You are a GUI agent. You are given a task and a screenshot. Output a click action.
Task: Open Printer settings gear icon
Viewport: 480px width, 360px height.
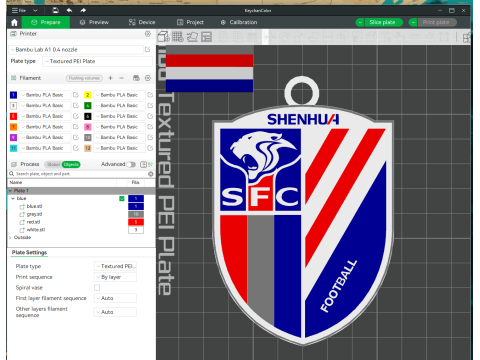(x=148, y=34)
